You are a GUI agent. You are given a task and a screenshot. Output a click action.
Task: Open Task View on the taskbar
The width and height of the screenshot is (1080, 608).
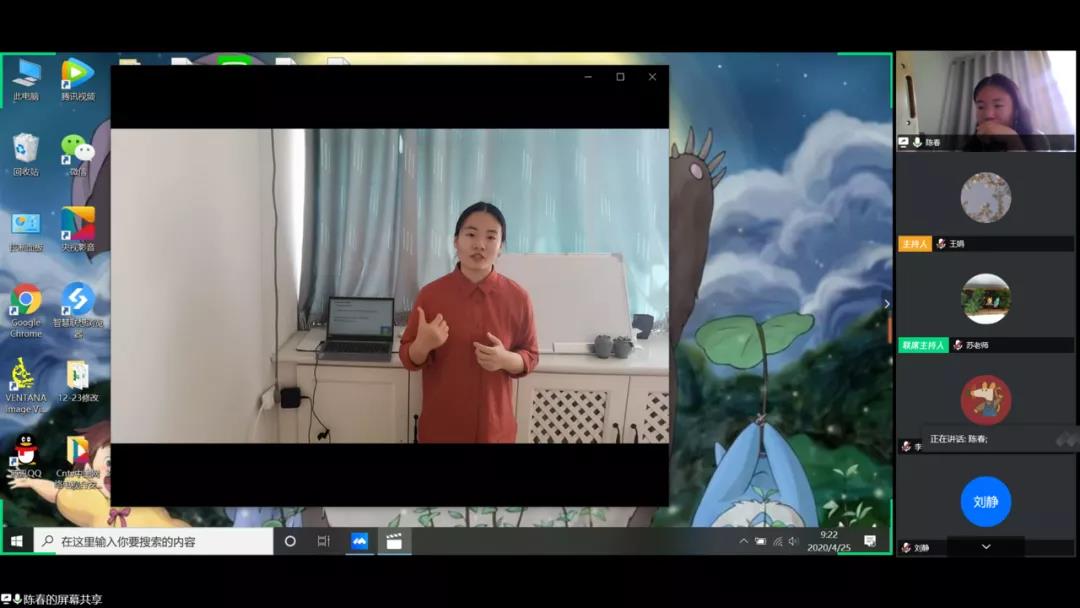pyautogui.click(x=323, y=541)
